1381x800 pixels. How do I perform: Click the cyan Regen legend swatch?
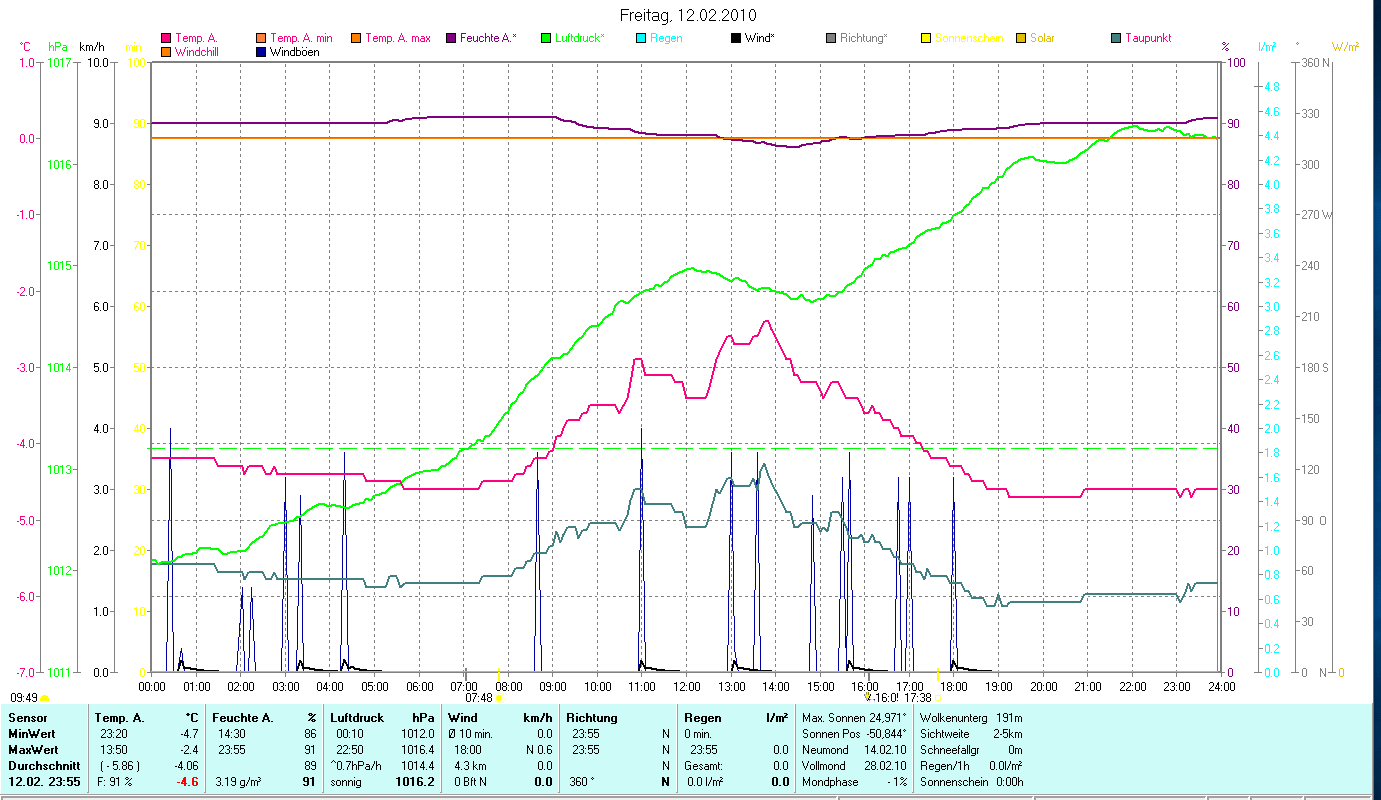(x=640, y=38)
